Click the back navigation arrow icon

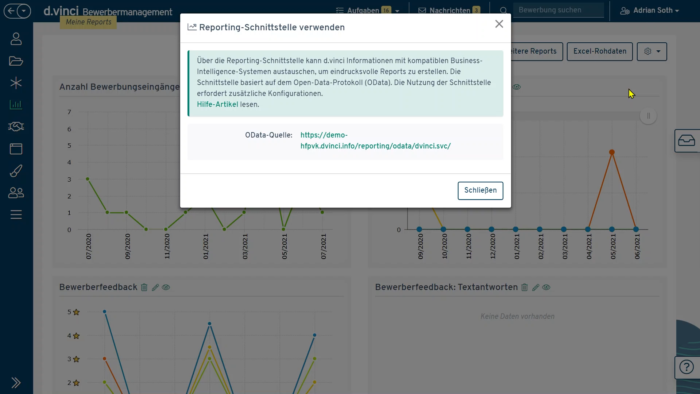[11, 11]
